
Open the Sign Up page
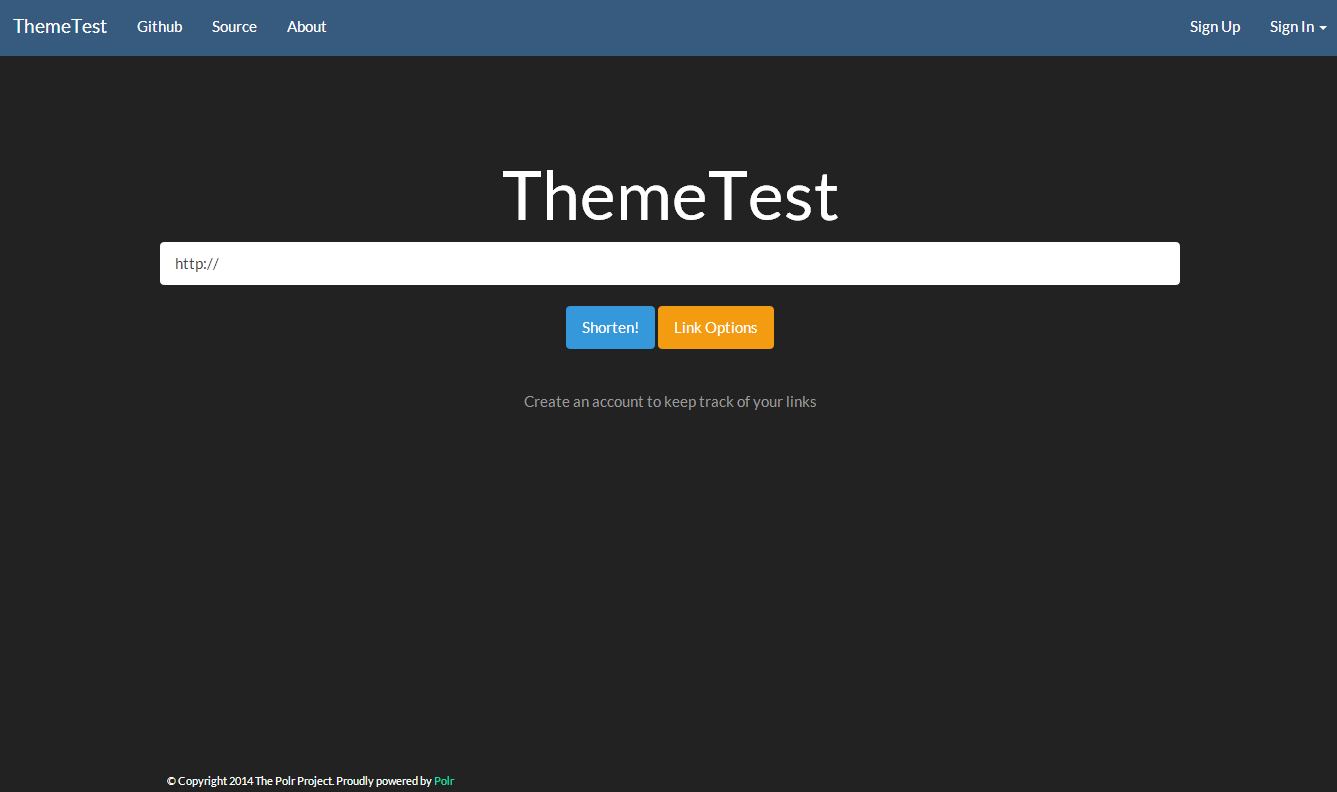(1215, 27)
